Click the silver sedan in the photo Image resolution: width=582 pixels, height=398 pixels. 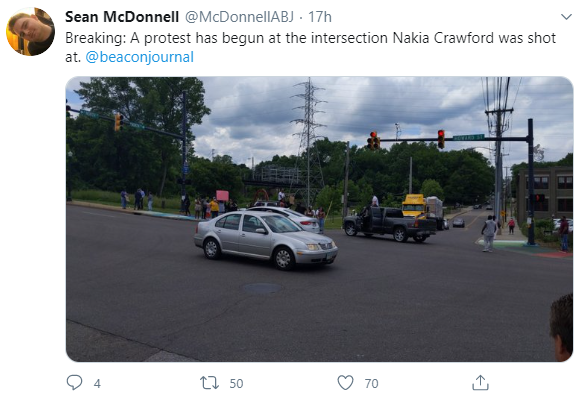pyautogui.click(x=266, y=240)
